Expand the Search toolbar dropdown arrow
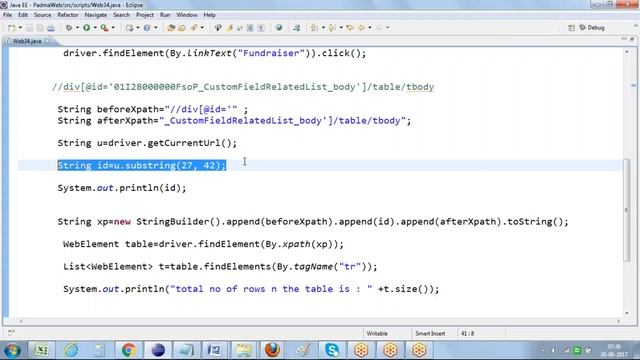Viewport: 640px width, 360px height. tap(202, 28)
